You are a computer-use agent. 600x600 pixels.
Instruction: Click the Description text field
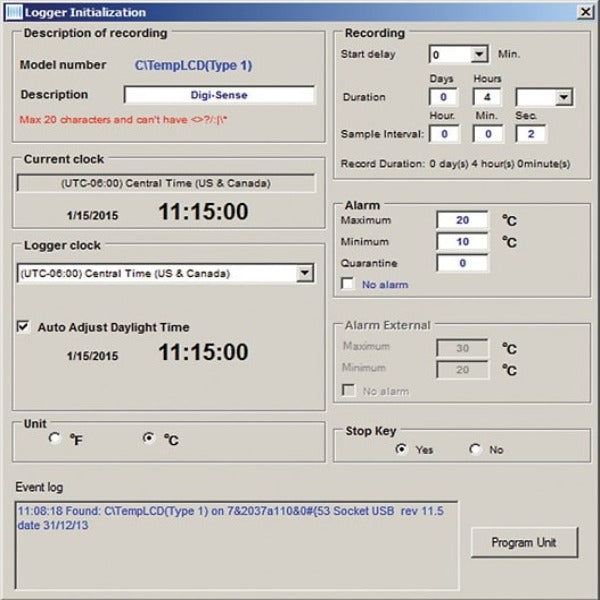[x=219, y=95]
